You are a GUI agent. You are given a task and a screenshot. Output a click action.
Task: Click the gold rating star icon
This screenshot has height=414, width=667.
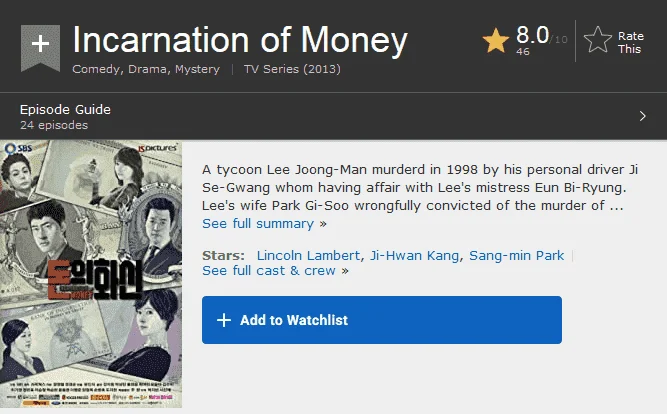tap(496, 40)
